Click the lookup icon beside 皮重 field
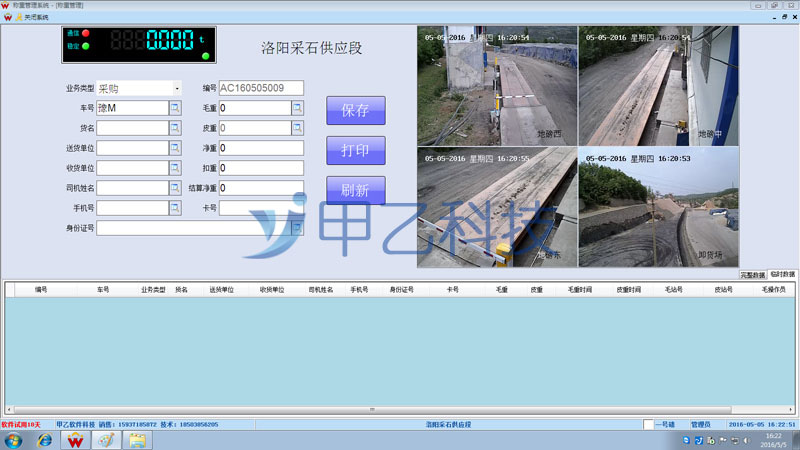Image resolution: width=800 pixels, height=450 pixels. pos(297,128)
